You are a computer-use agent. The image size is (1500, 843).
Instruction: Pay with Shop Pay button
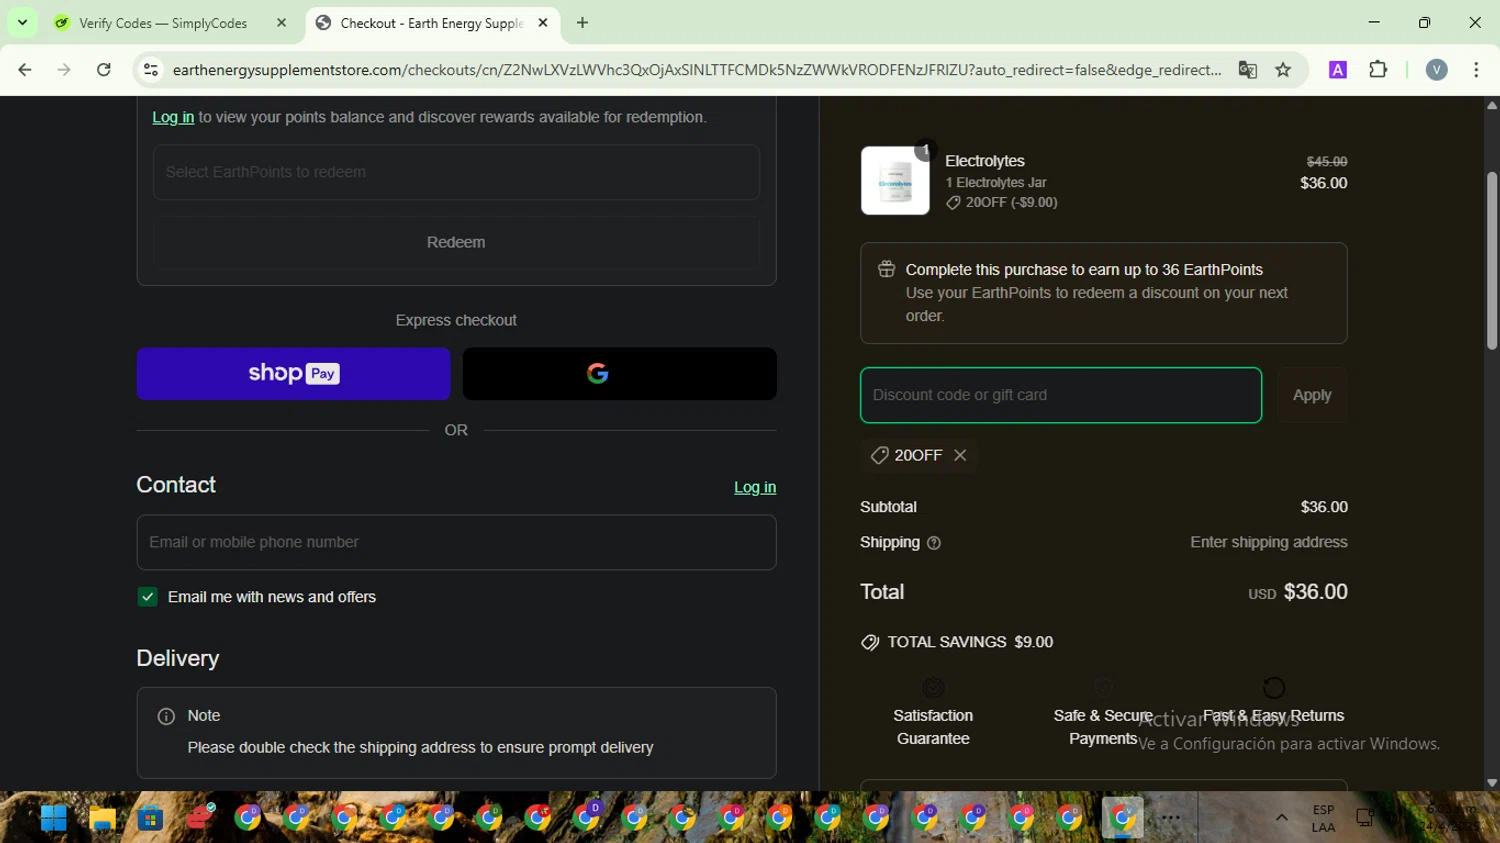pos(293,374)
